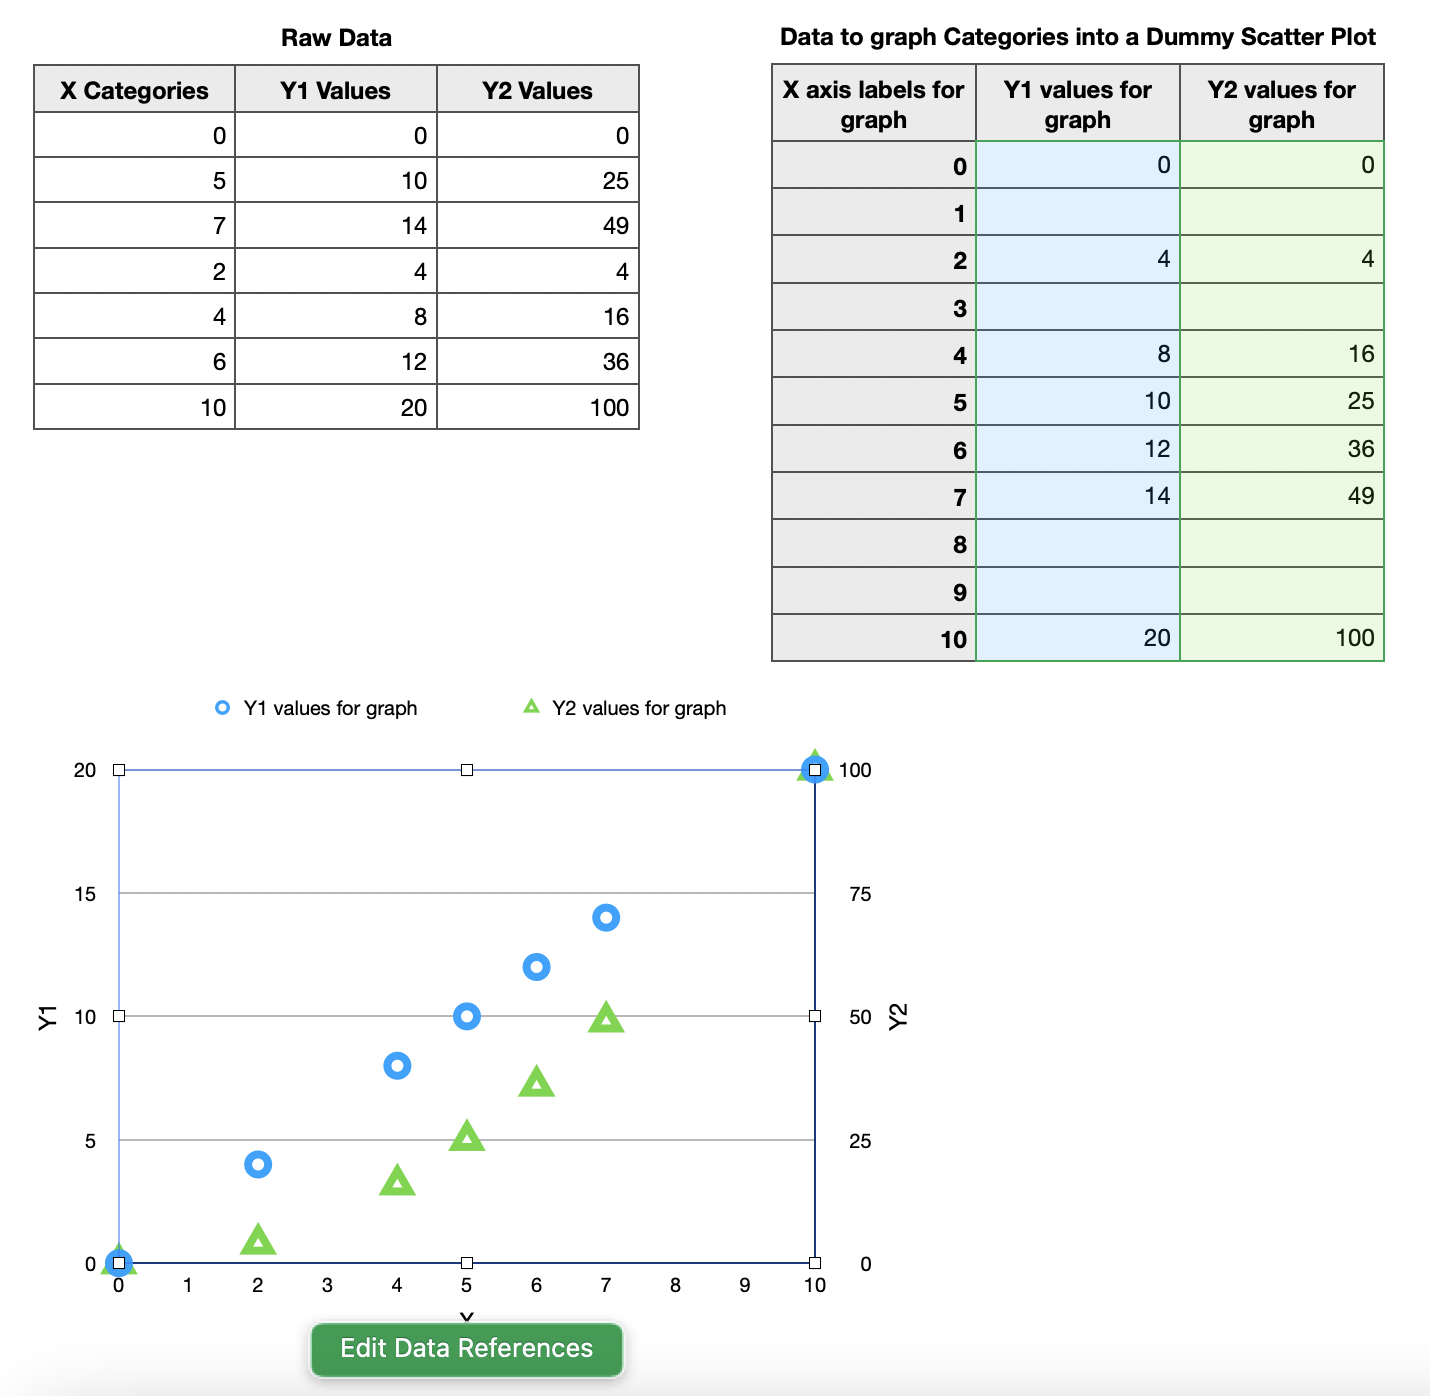
Task: Click the Edit Data References button
Action: [466, 1349]
